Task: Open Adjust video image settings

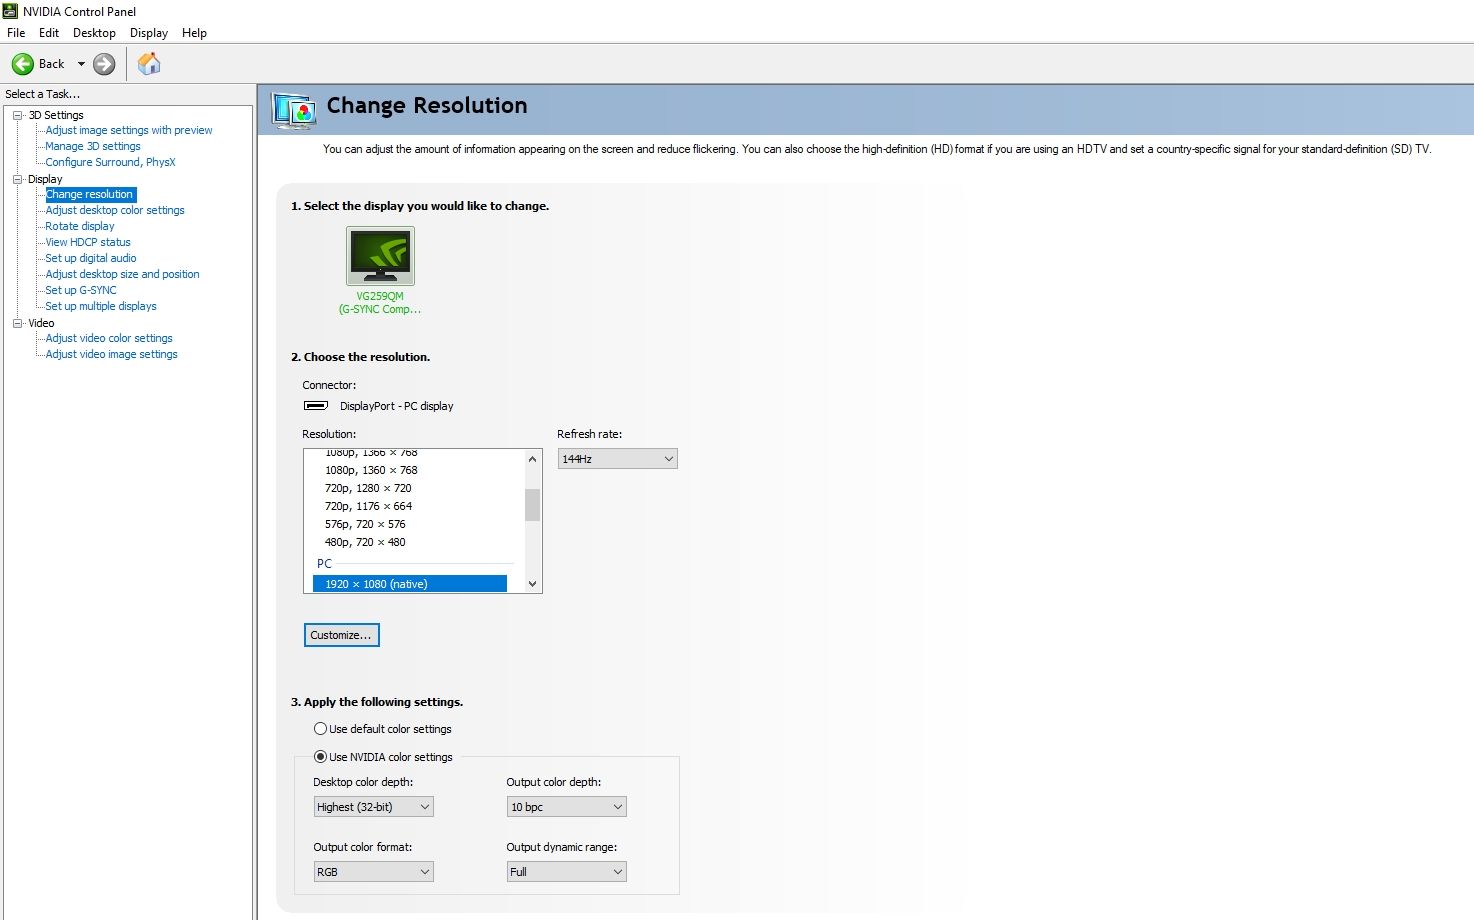Action: point(111,354)
